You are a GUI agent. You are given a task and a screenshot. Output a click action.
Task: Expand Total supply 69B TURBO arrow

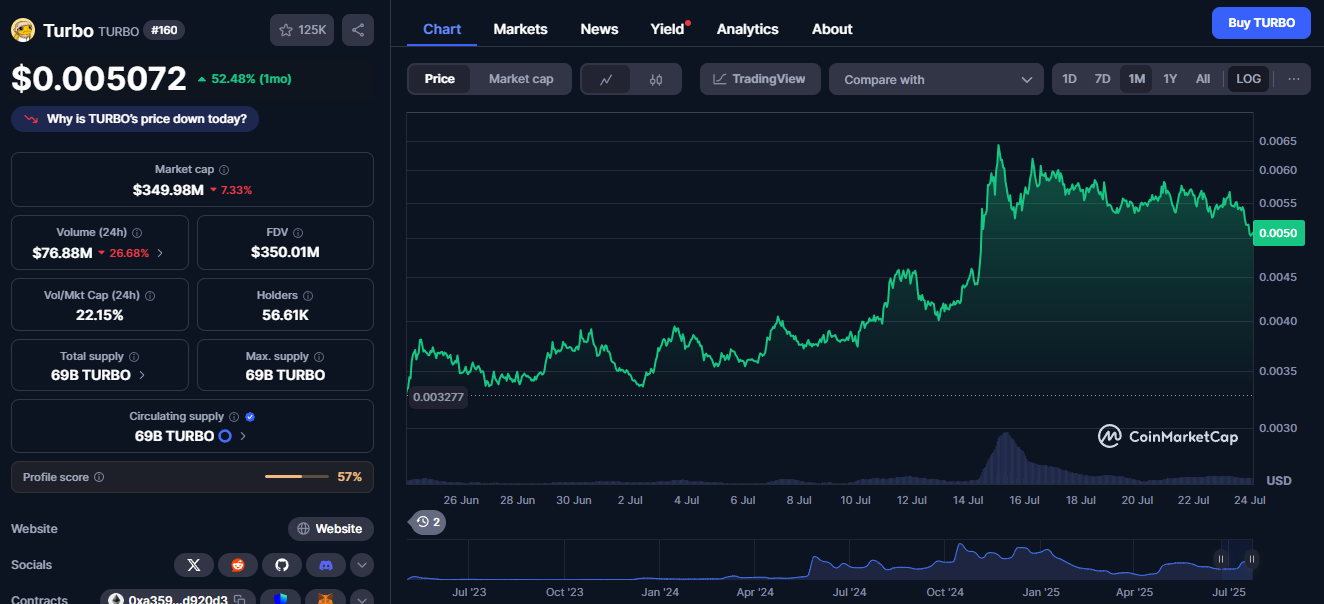click(141, 375)
